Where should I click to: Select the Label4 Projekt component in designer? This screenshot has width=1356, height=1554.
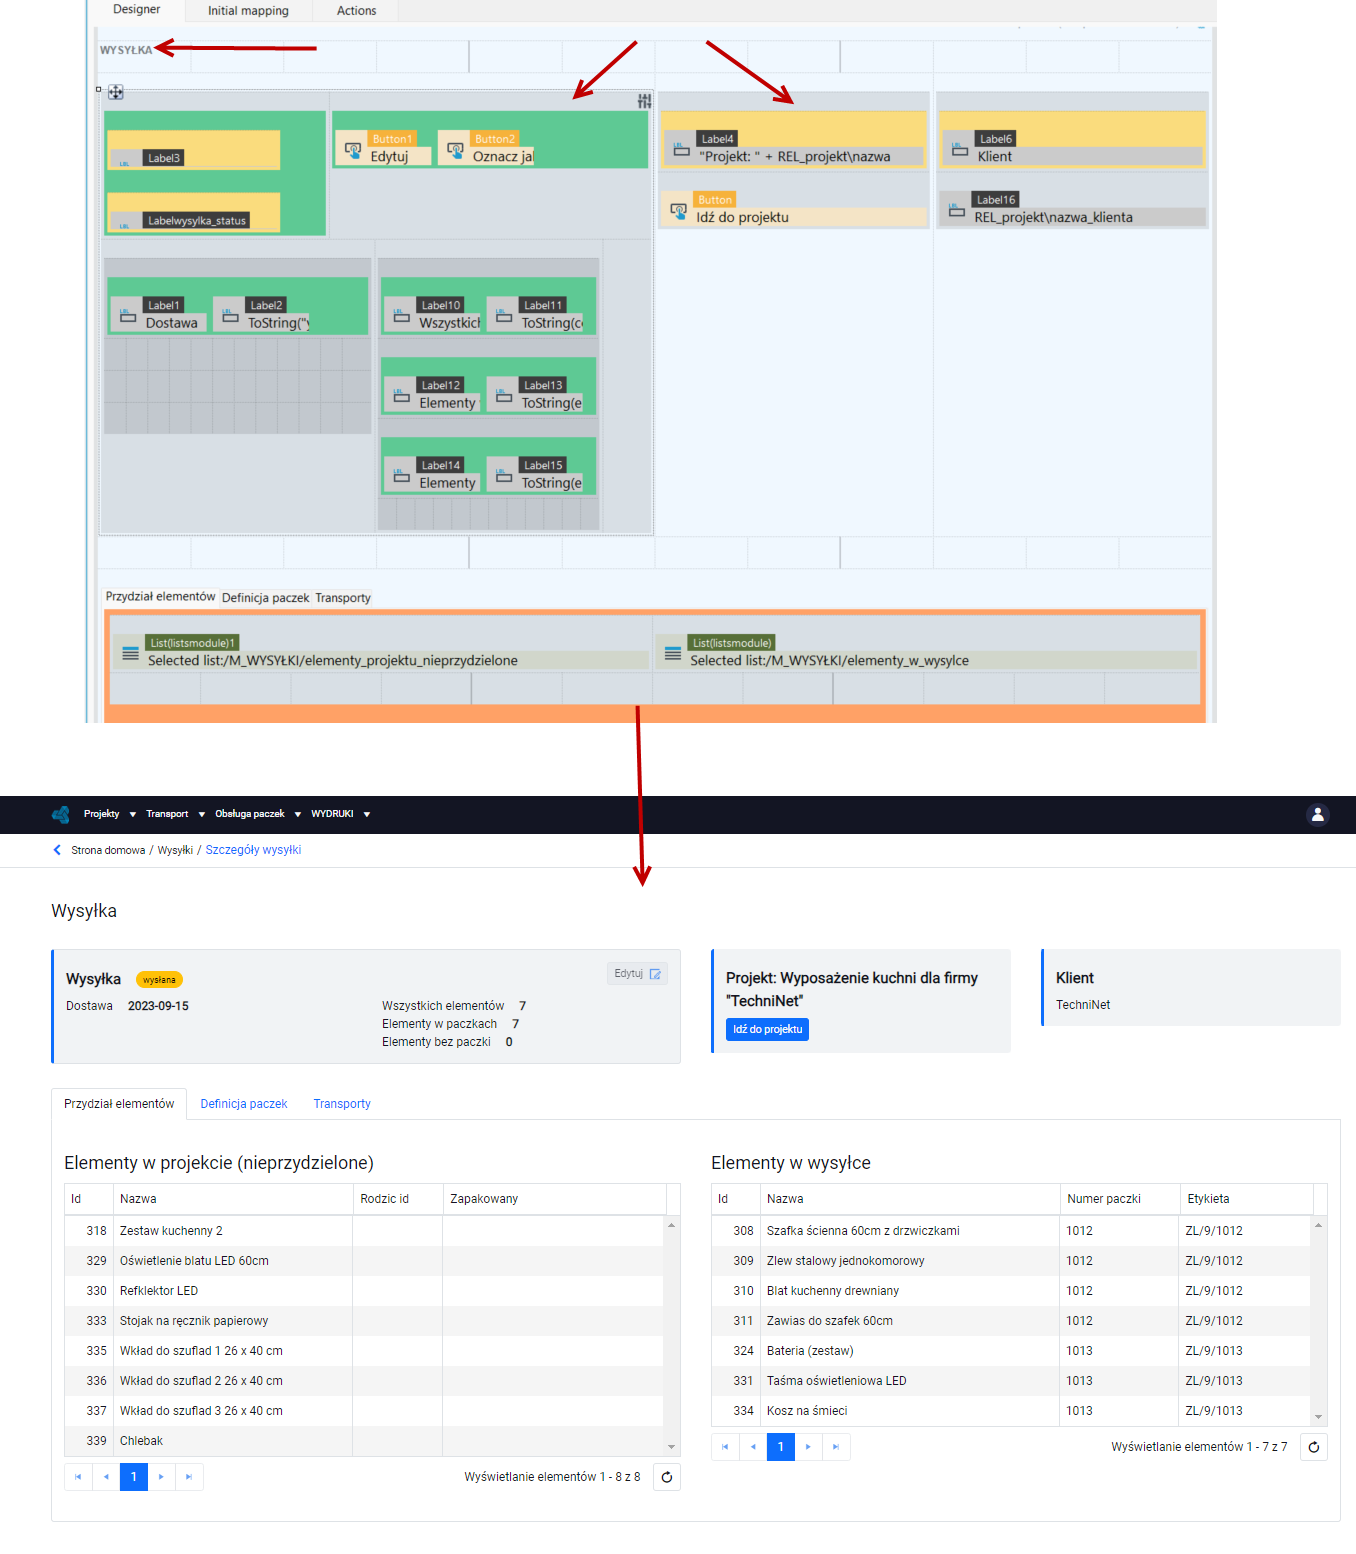794,148
